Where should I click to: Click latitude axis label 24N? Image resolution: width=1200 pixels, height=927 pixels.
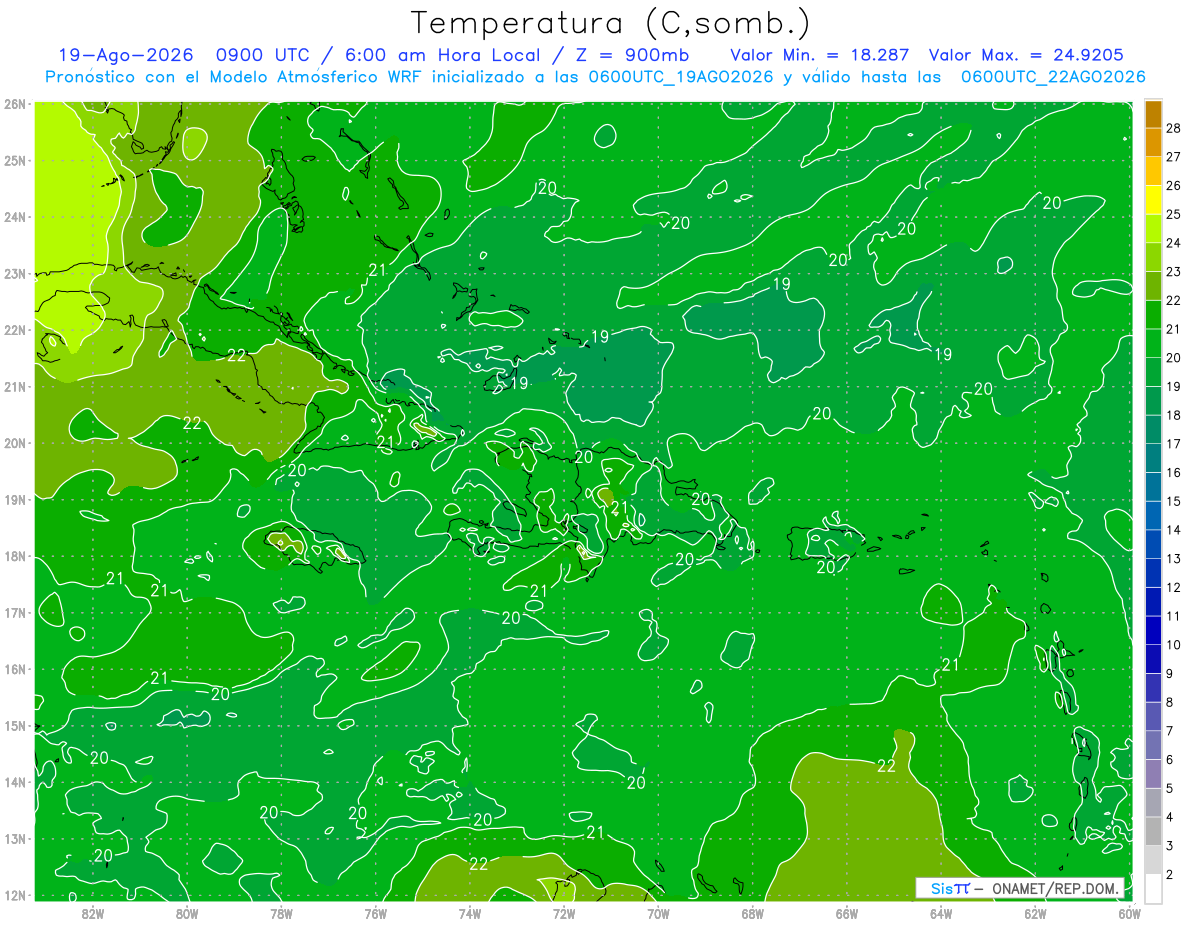point(15,217)
